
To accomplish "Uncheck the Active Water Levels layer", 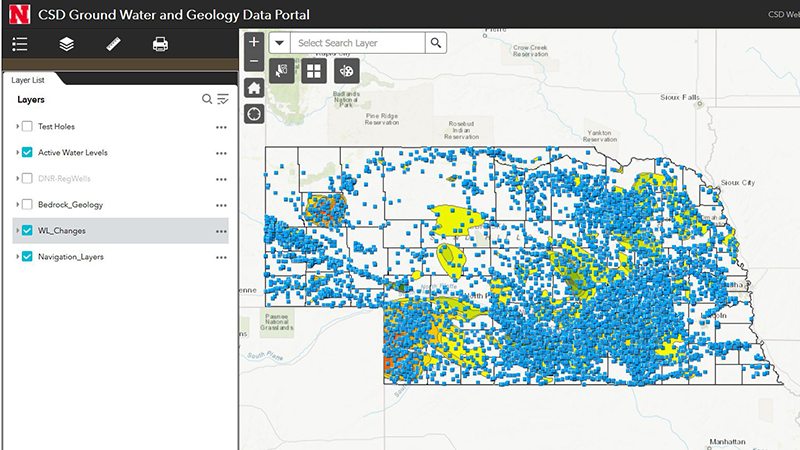I will 27,152.
